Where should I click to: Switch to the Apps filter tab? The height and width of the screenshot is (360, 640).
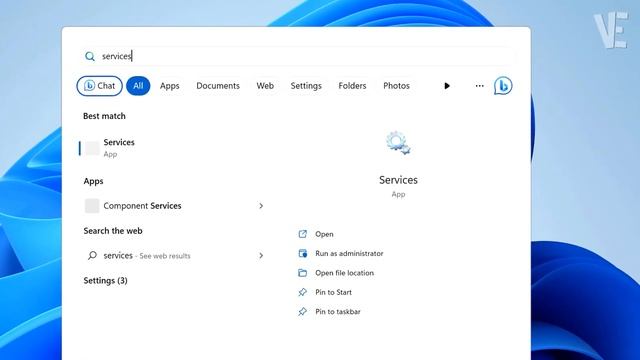click(x=169, y=86)
